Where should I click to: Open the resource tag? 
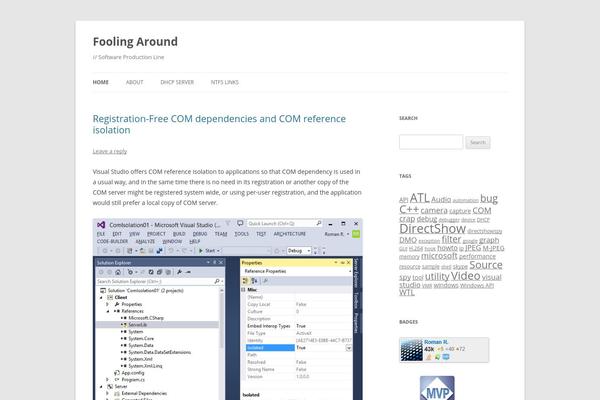(410, 267)
